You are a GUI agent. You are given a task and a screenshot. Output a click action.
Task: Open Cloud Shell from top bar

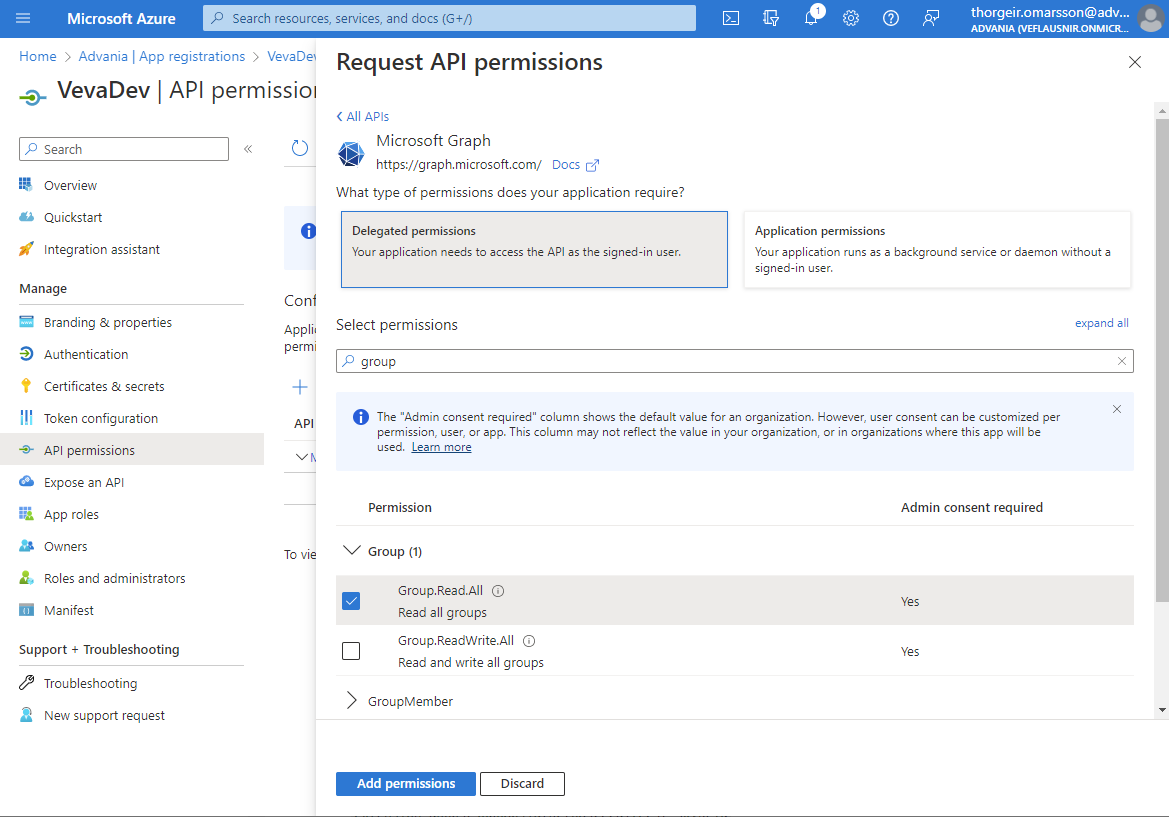click(731, 18)
